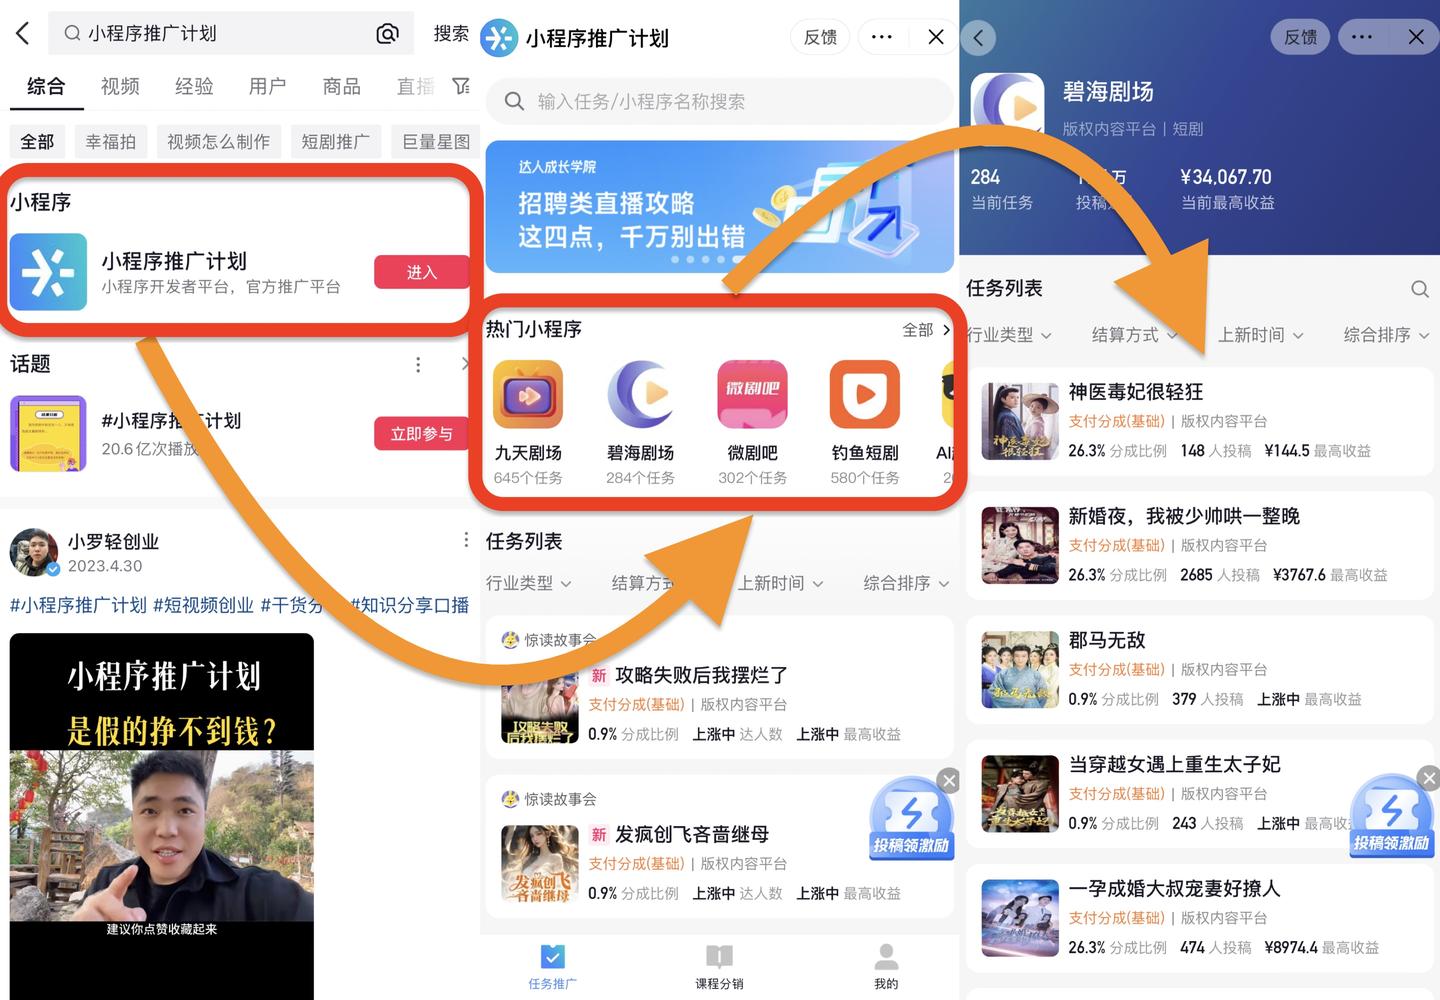Click the 进入 button to enter promotion platform
The height and width of the screenshot is (1000, 1440).
pyautogui.click(x=421, y=271)
